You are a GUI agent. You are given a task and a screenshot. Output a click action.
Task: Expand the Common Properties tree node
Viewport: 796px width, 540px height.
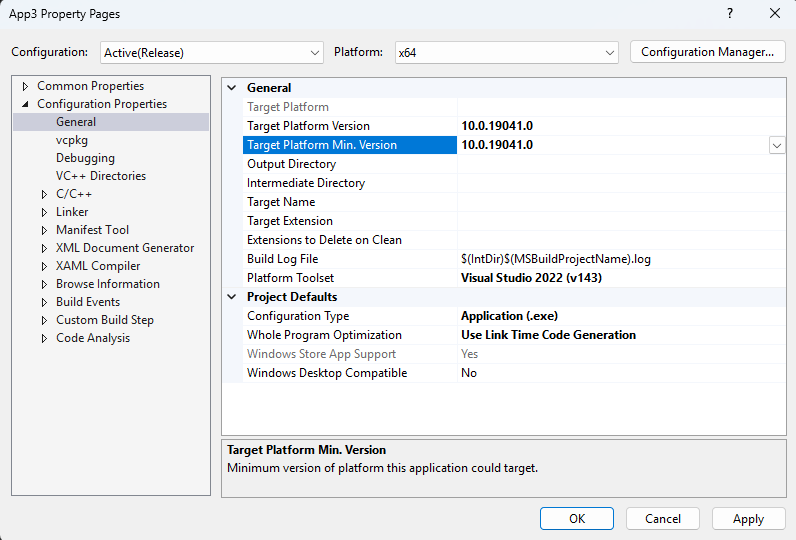pyautogui.click(x=26, y=86)
